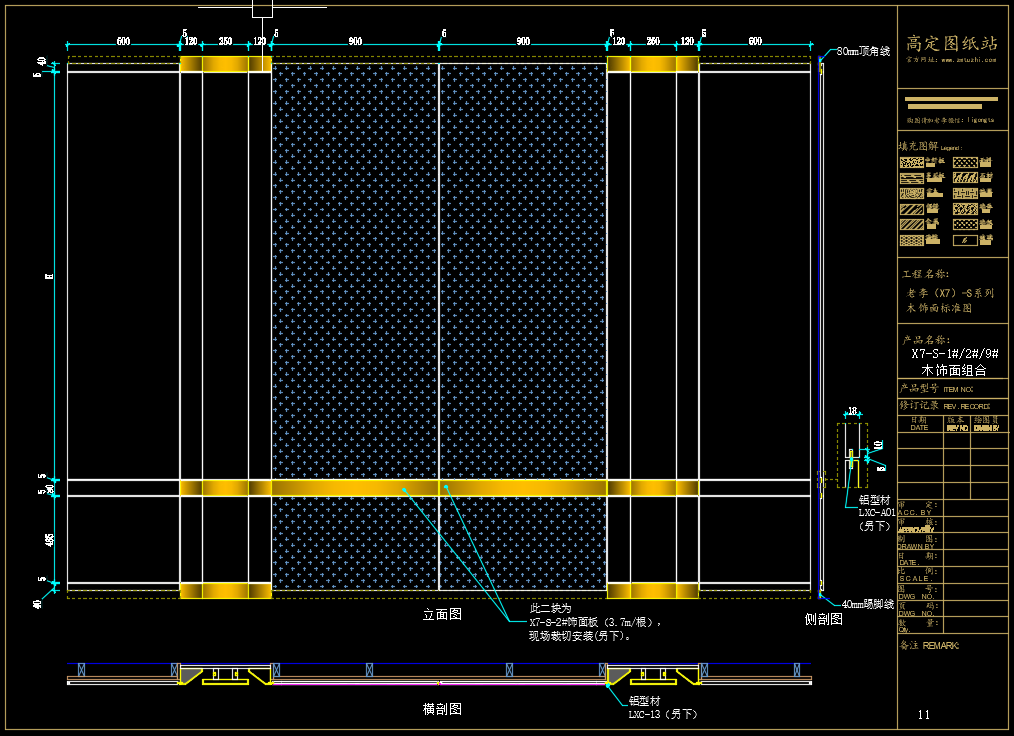1014x736 pixels.
Task: Click the 高定图纸站 title block logo
Action: tap(951, 43)
